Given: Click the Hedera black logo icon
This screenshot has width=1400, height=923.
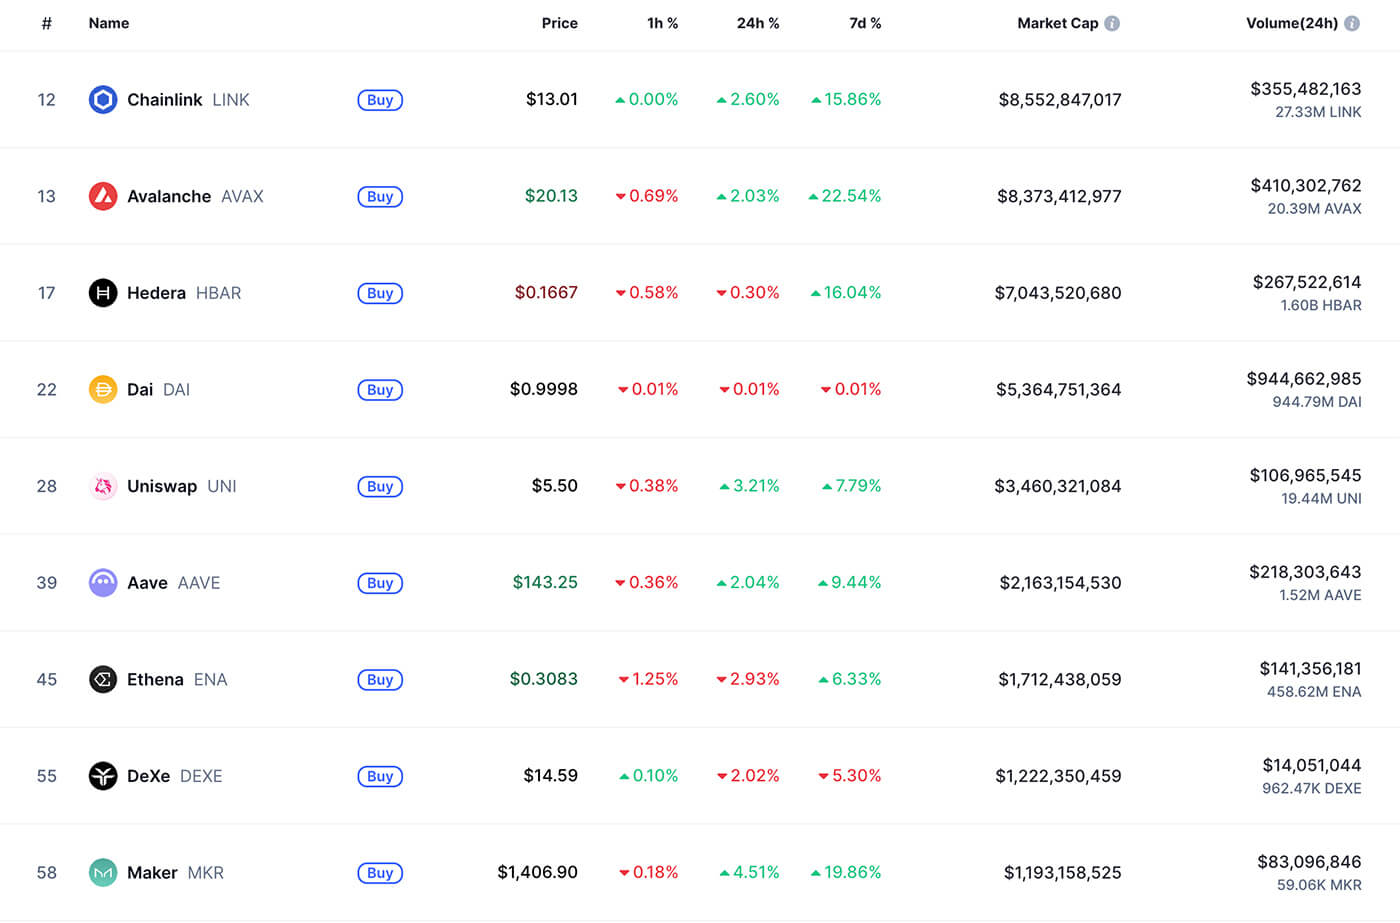Looking at the screenshot, I should 103,293.
